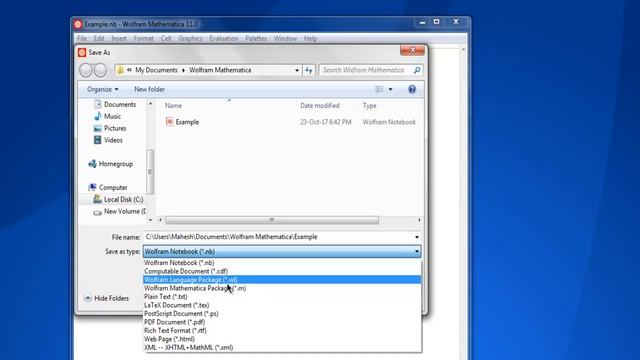Select Music in the navigation pane
Image resolution: width=640 pixels, height=360 pixels.
tap(108, 116)
